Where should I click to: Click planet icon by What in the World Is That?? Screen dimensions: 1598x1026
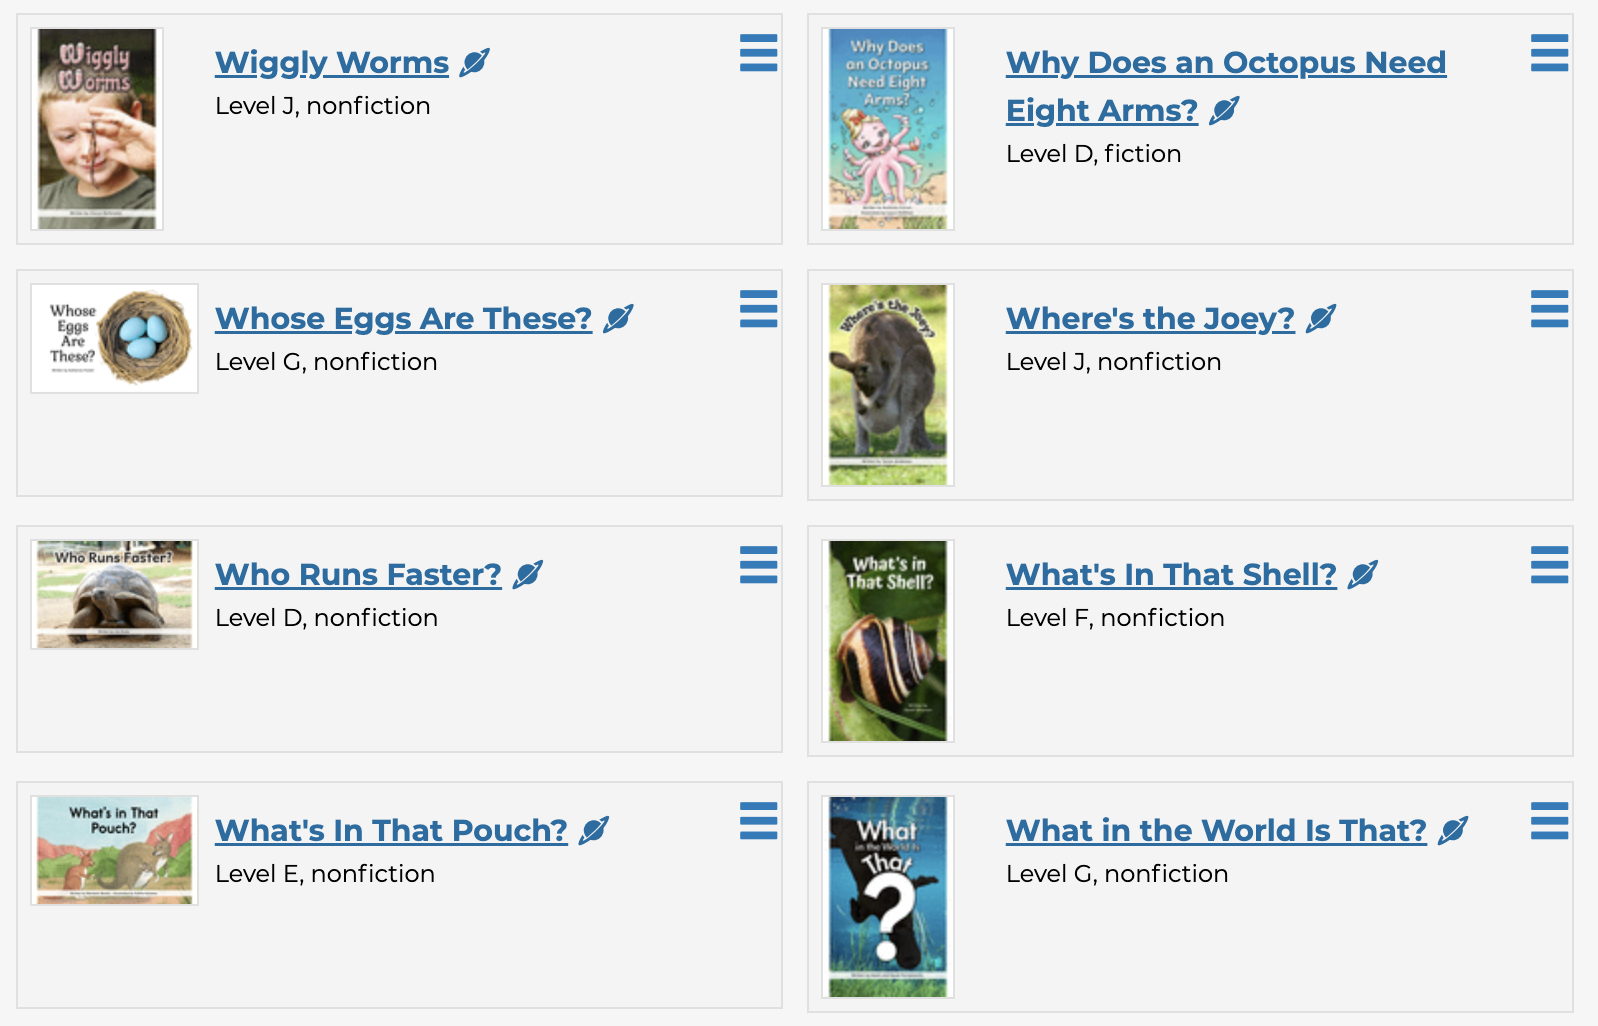pos(1452,831)
